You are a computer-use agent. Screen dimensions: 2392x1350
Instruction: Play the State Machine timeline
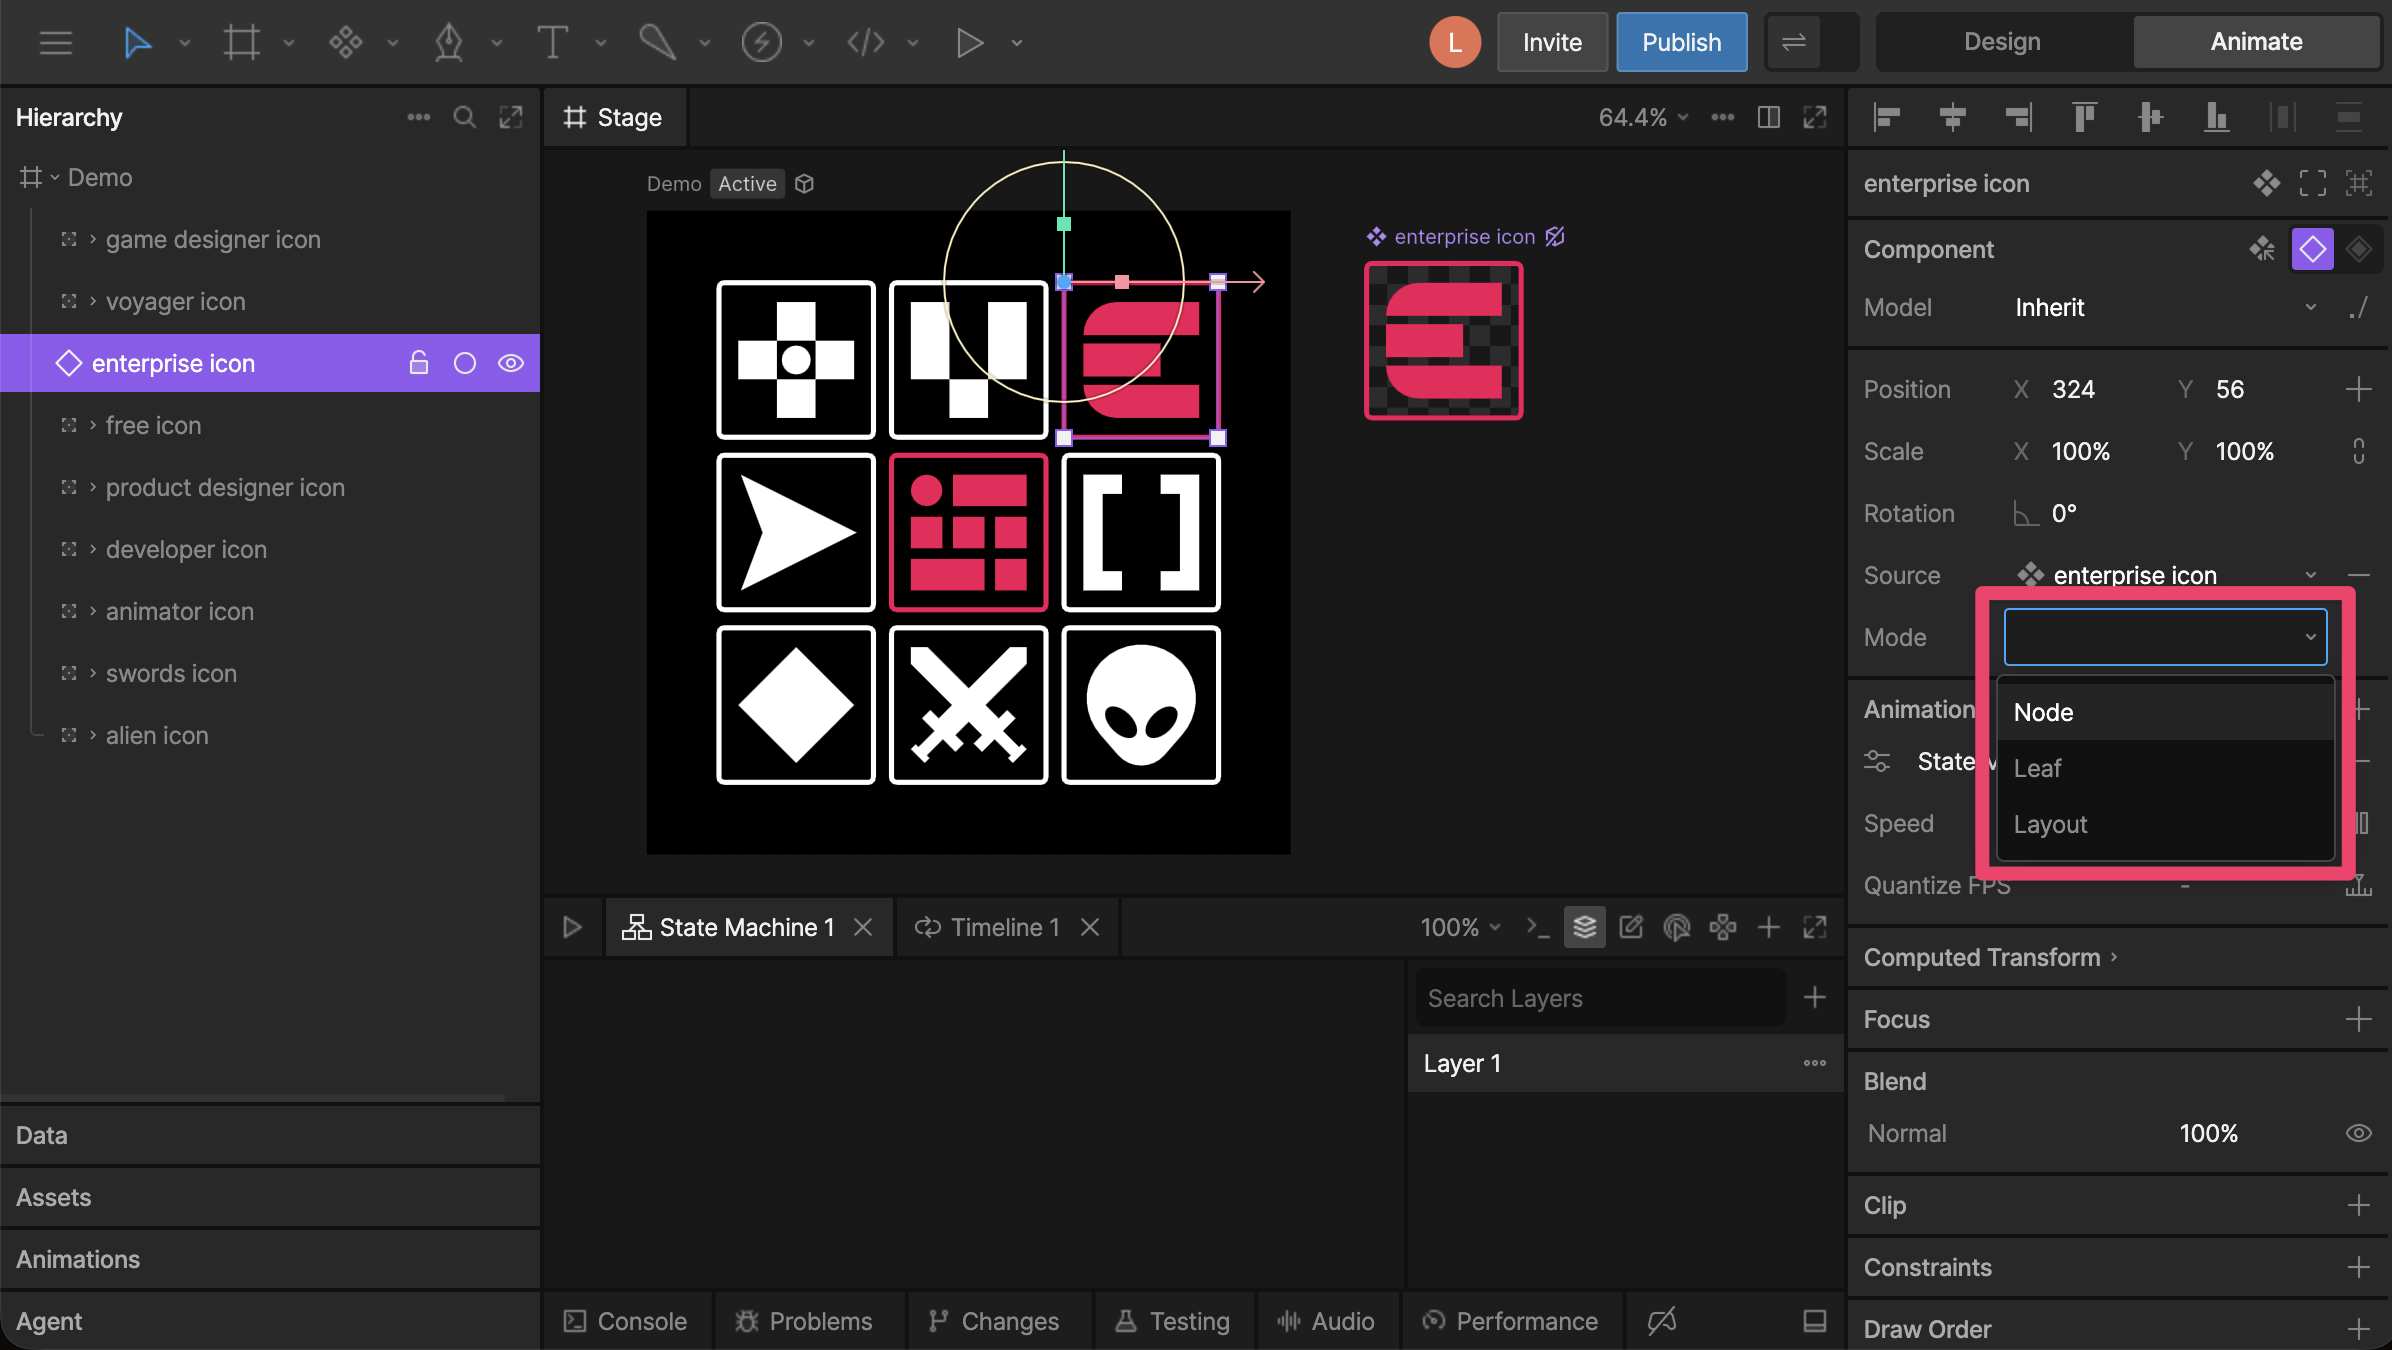tap(572, 928)
